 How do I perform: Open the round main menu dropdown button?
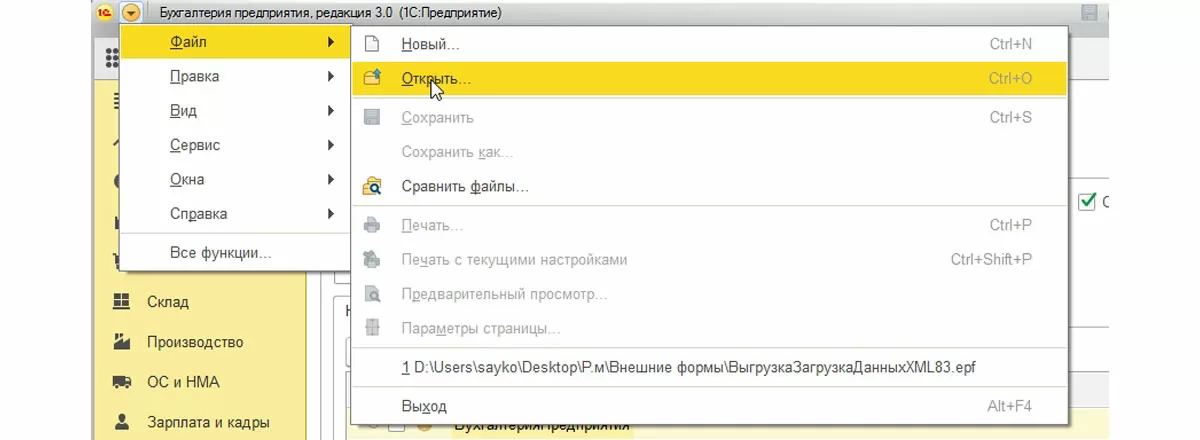pos(132,13)
